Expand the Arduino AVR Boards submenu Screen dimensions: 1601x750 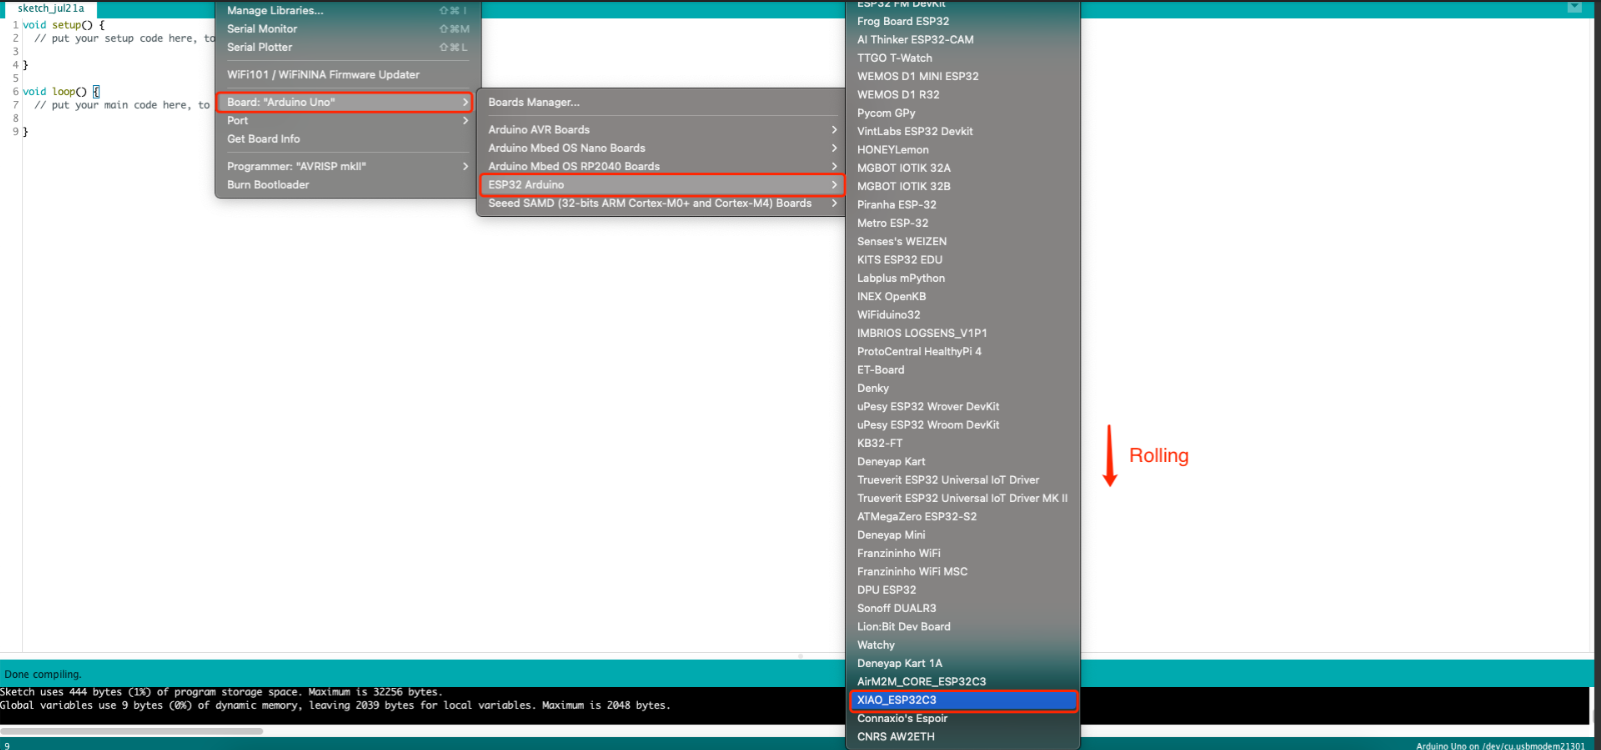tap(661, 130)
